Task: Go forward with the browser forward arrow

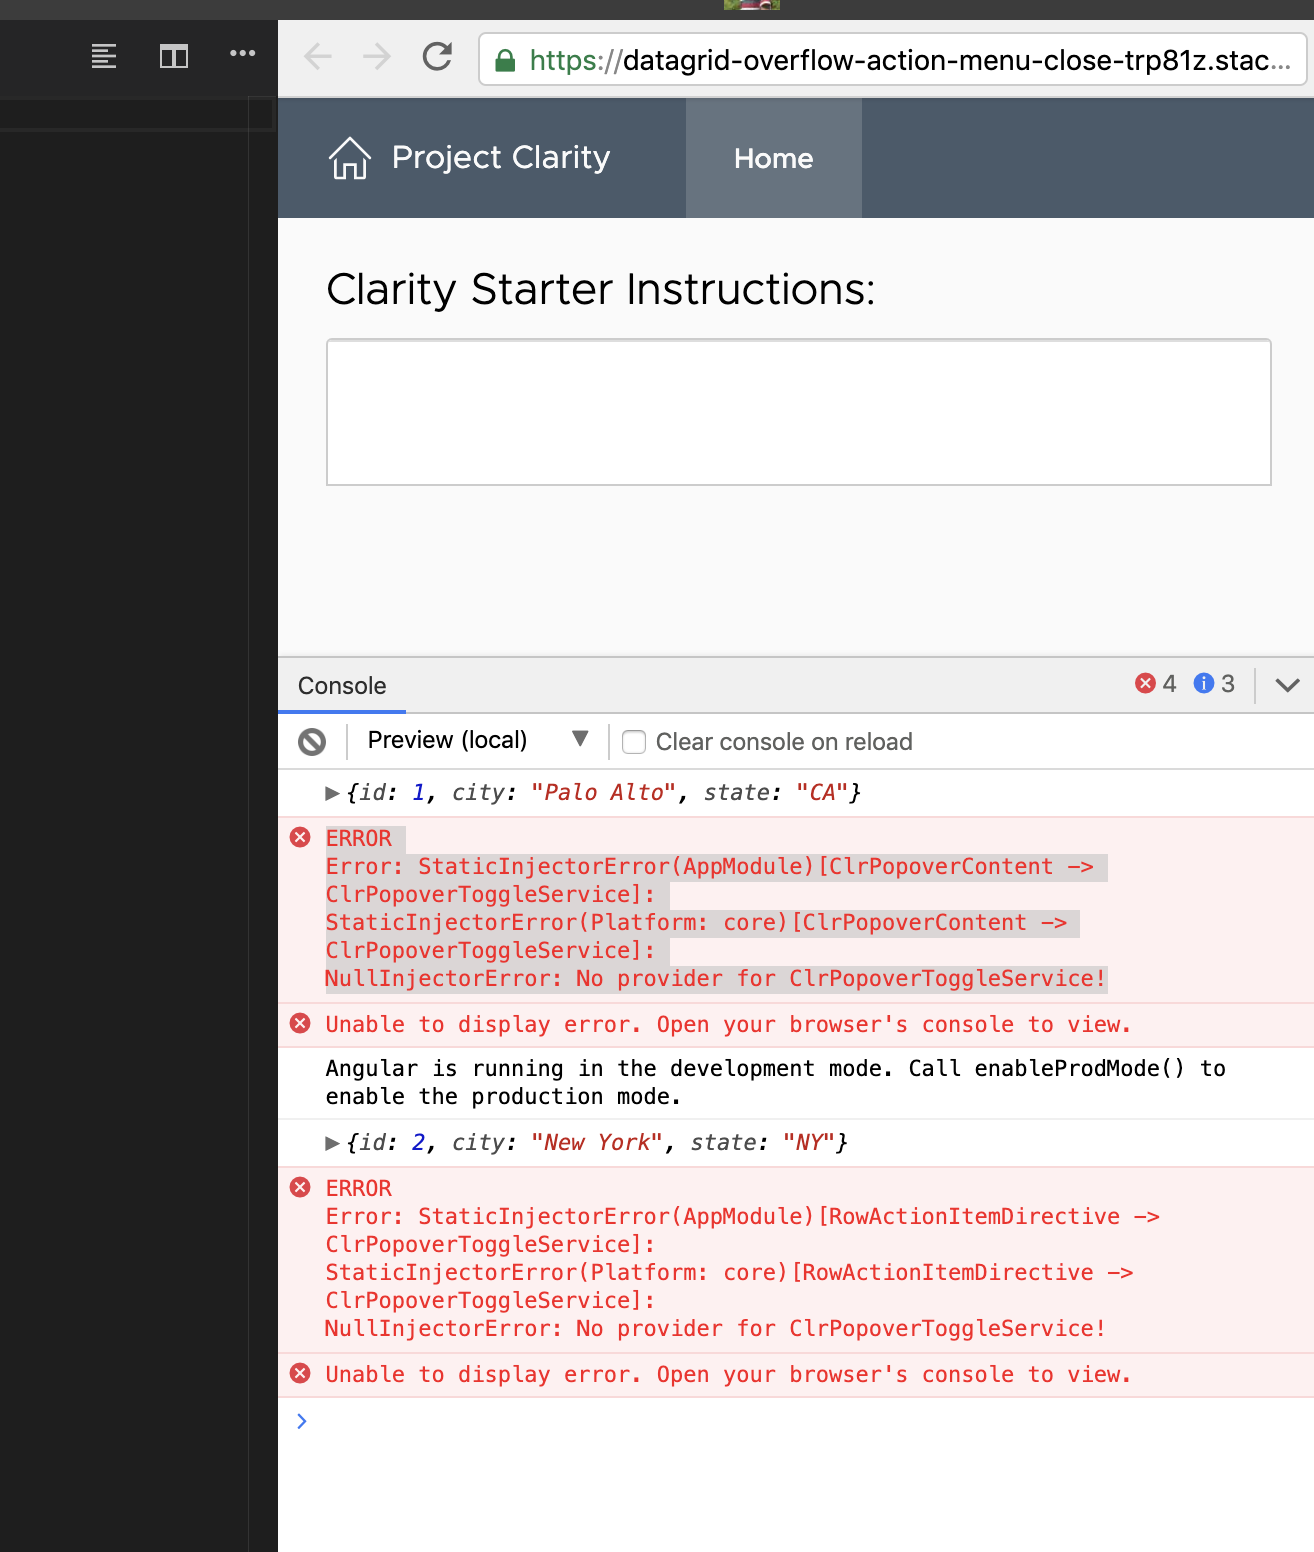Action: pos(377,56)
